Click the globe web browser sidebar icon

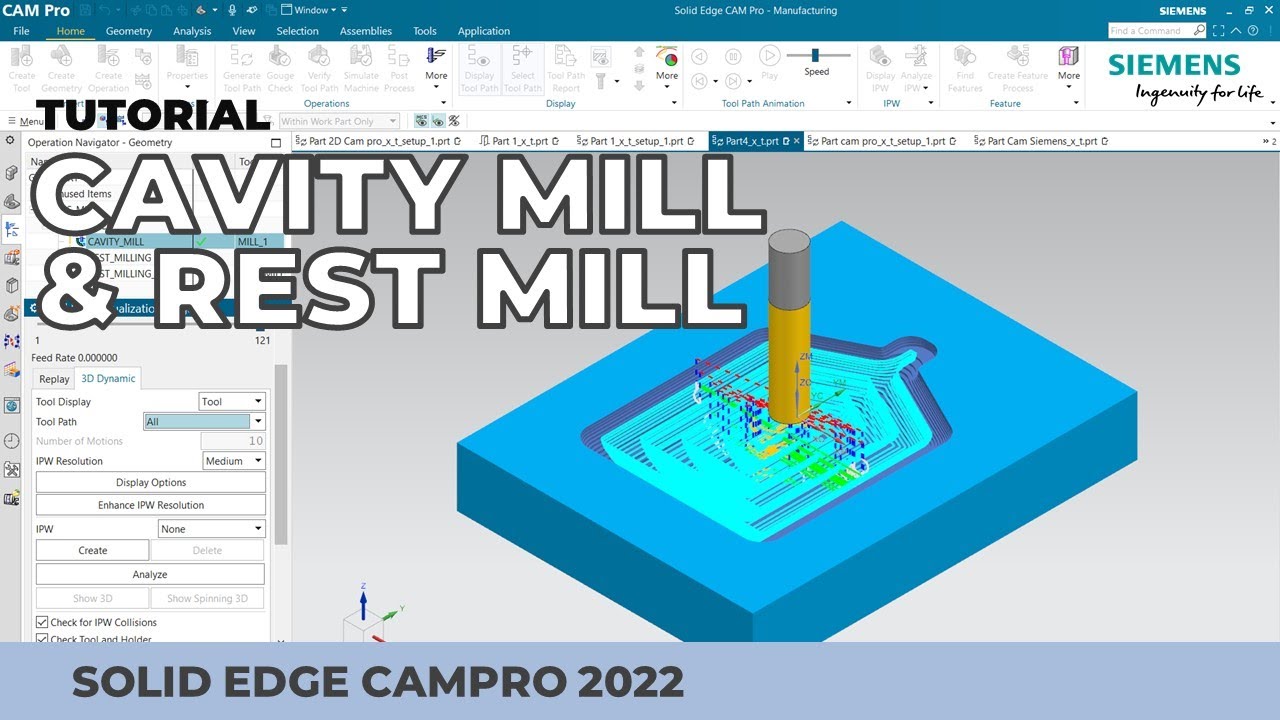[x=11, y=405]
